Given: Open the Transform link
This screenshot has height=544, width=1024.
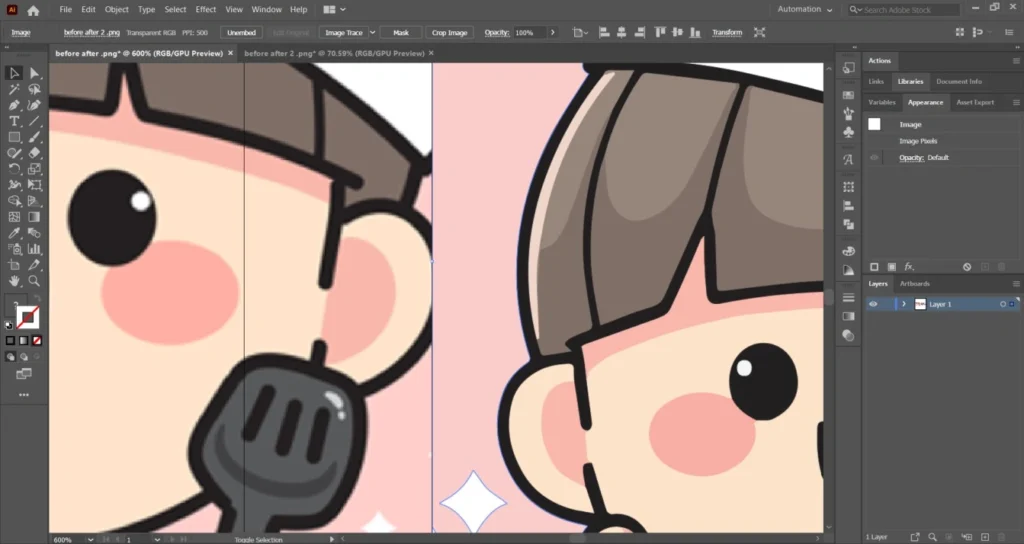Looking at the screenshot, I should tap(726, 32).
